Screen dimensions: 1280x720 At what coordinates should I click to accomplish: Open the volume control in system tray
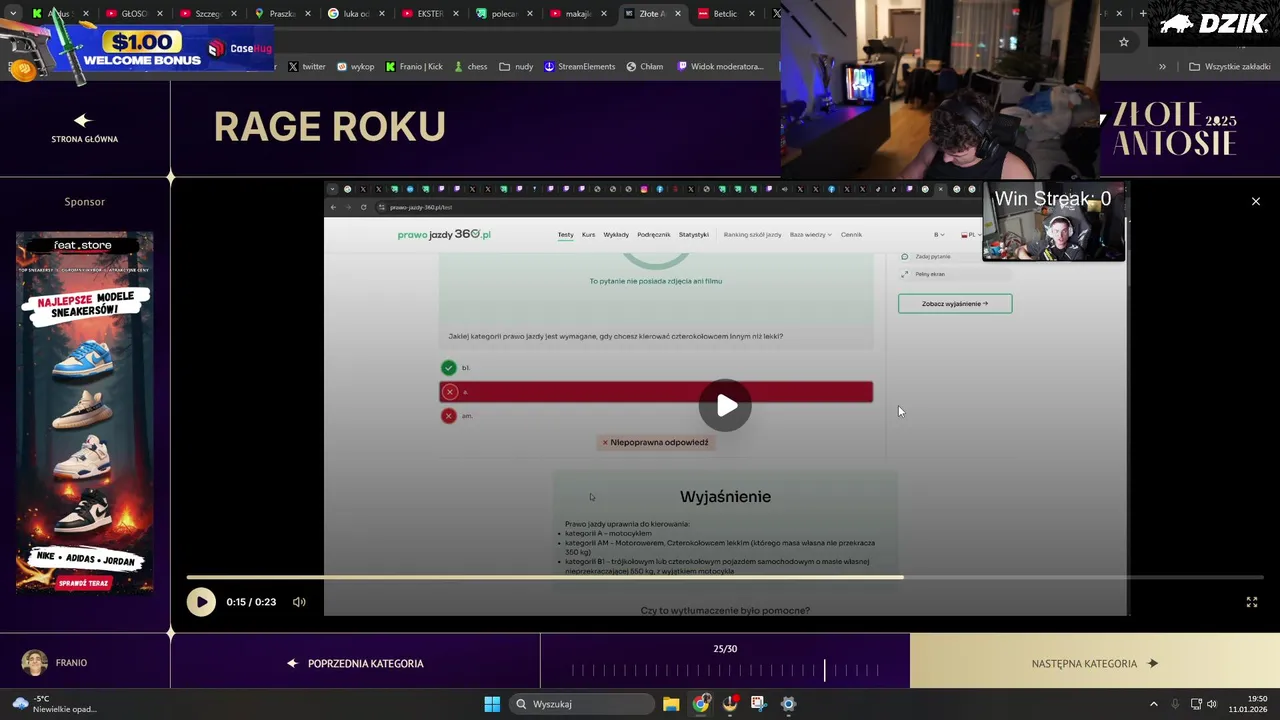[1212, 704]
